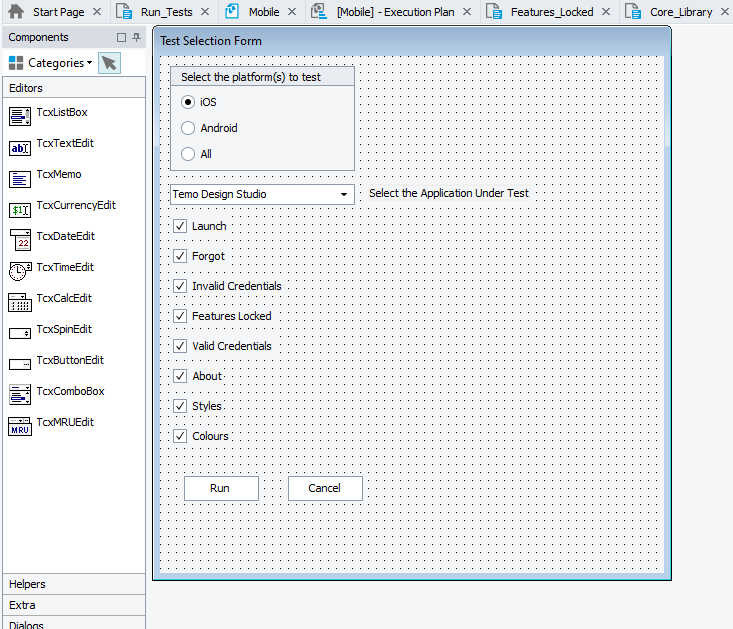
Task: Expand the Helpers component section
Action: (x=28, y=584)
